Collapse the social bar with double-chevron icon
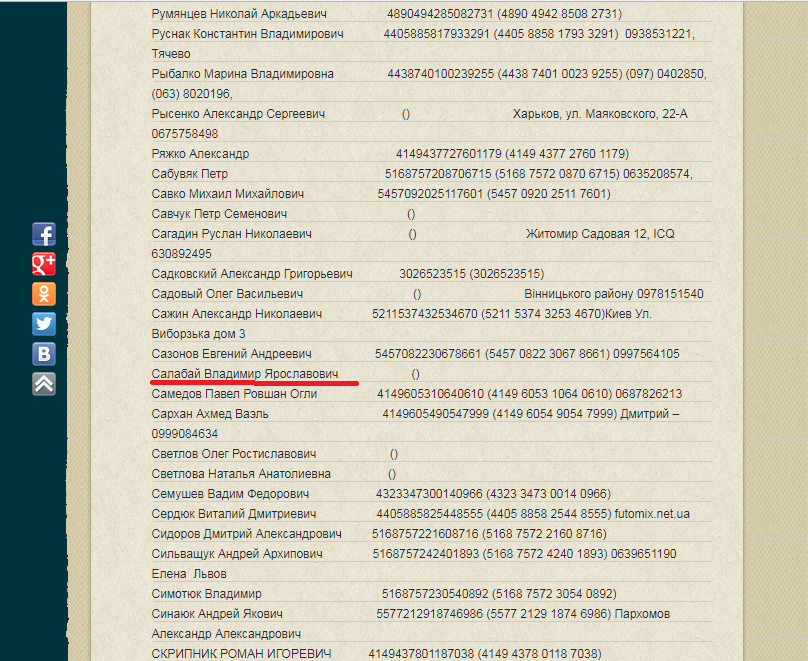 click(x=44, y=384)
